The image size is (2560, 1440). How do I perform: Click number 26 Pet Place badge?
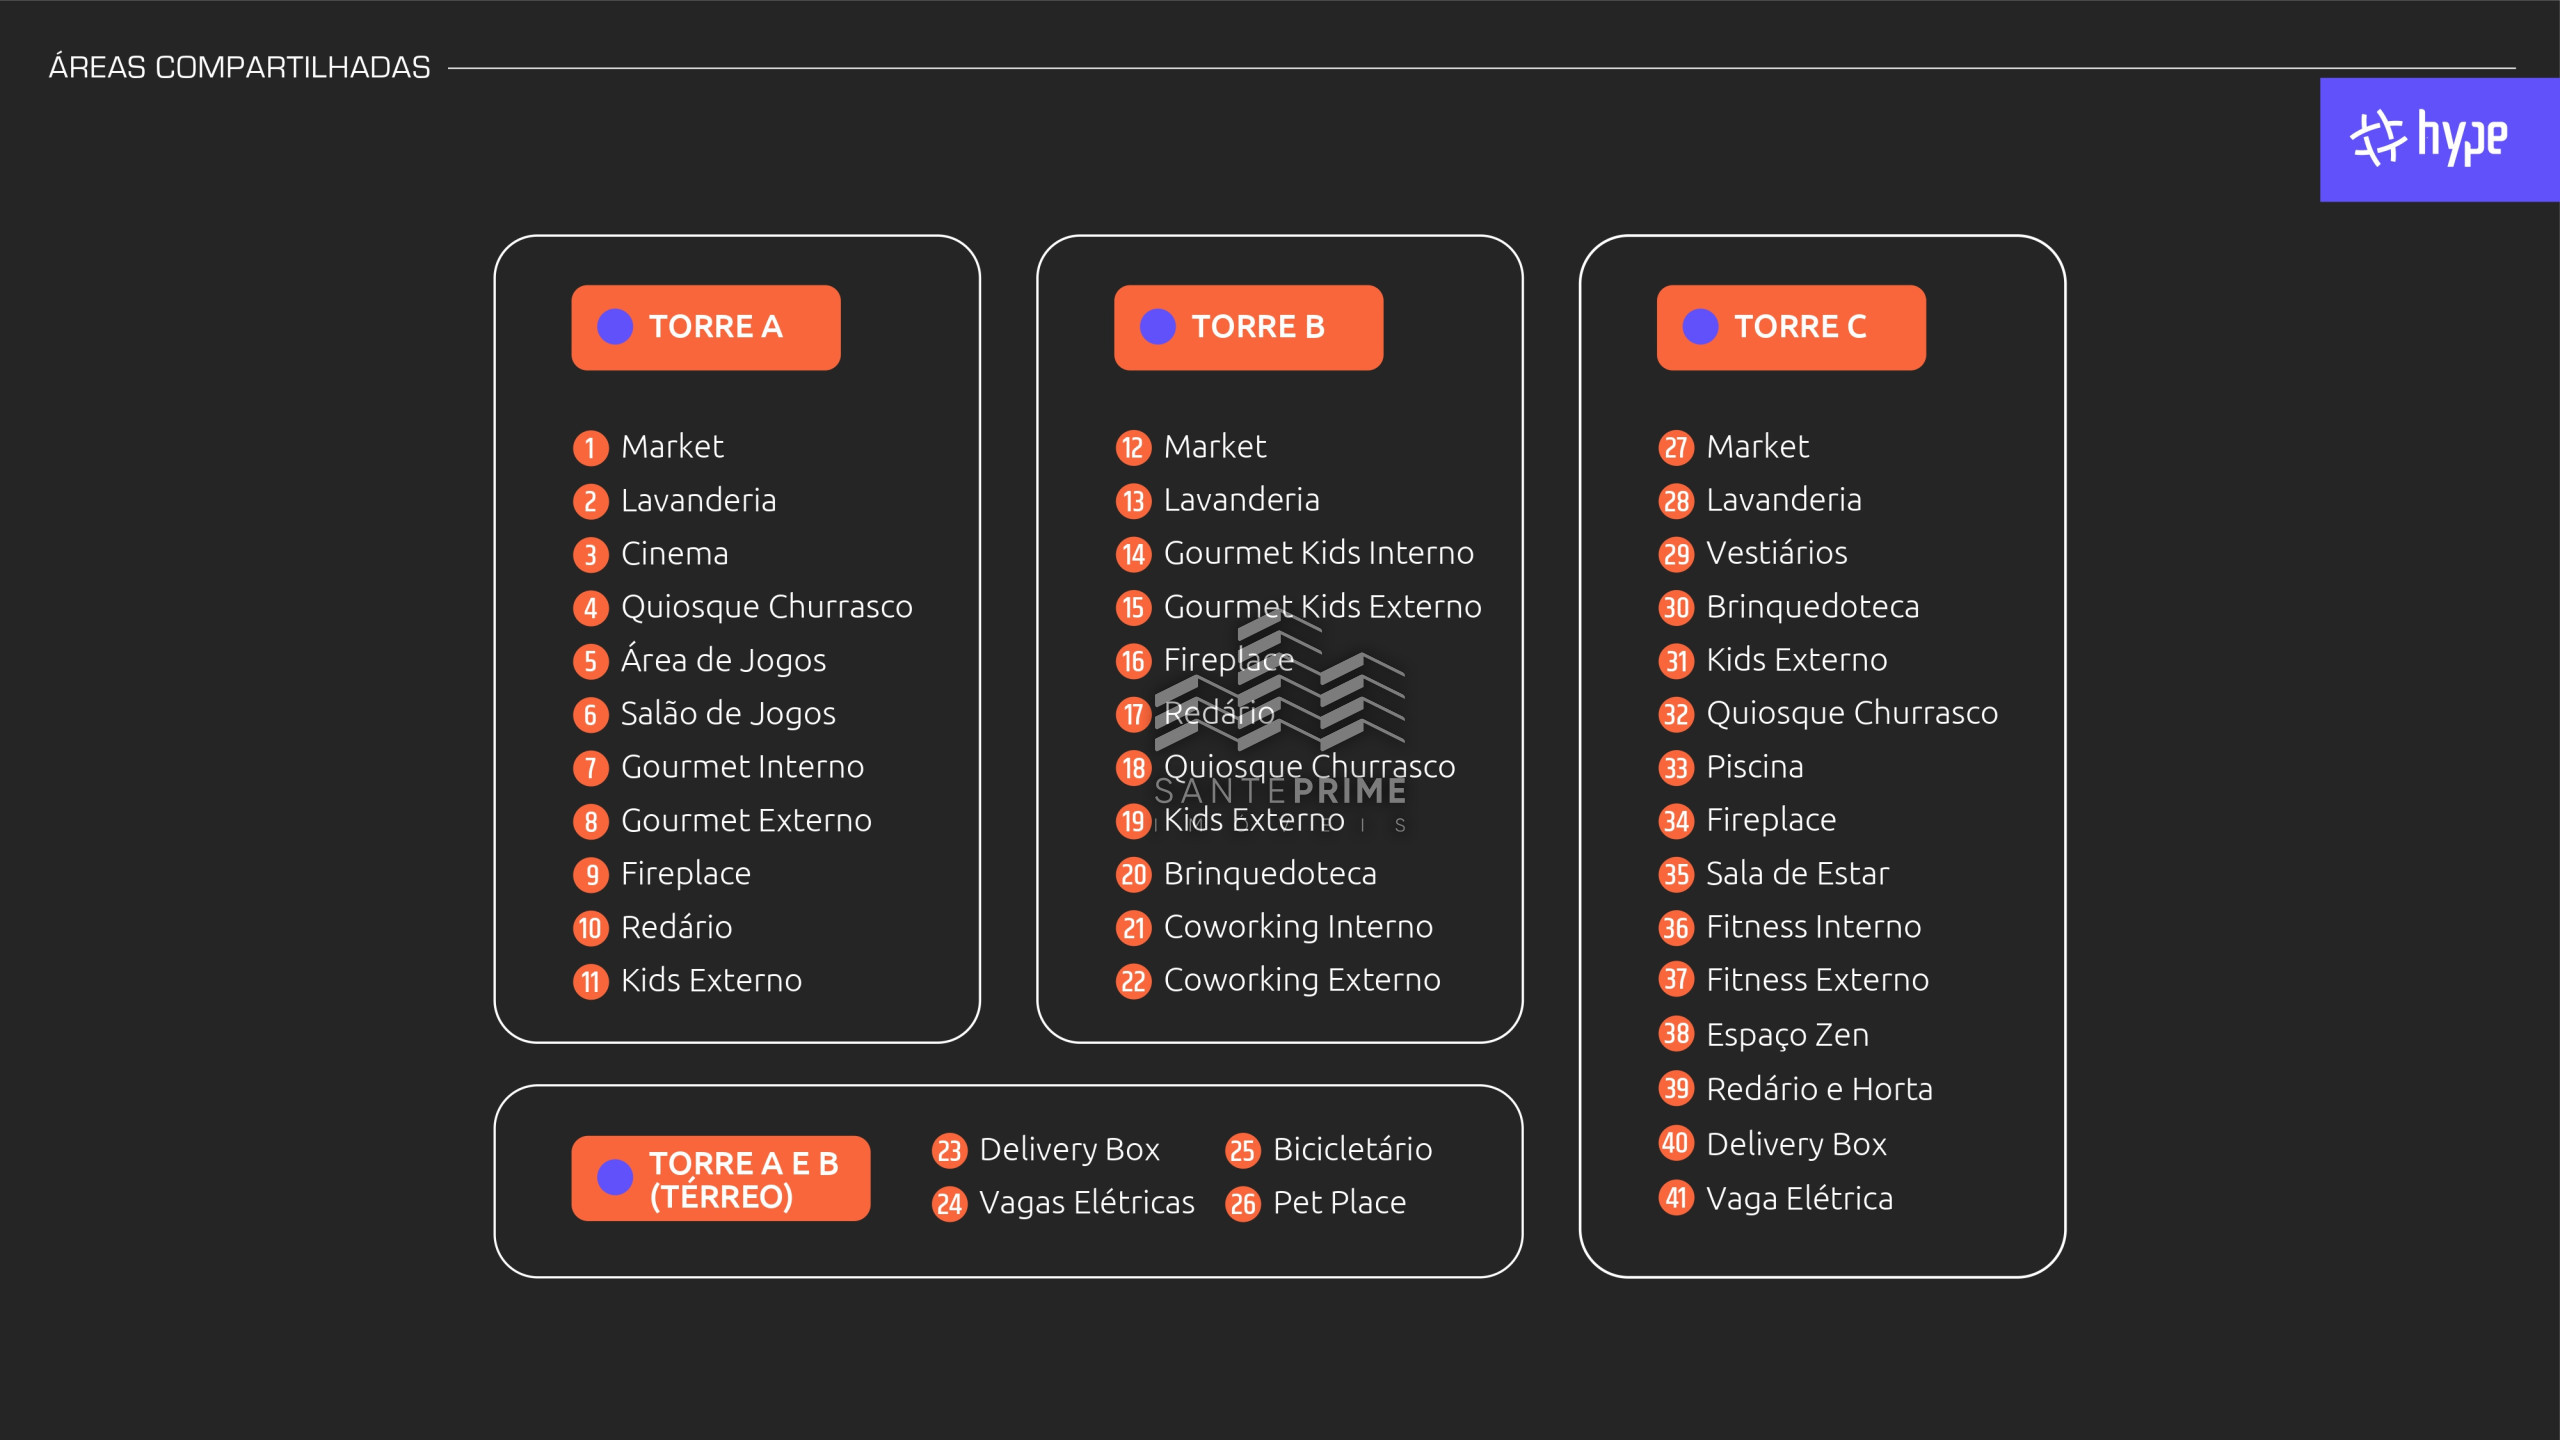click(1242, 1204)
